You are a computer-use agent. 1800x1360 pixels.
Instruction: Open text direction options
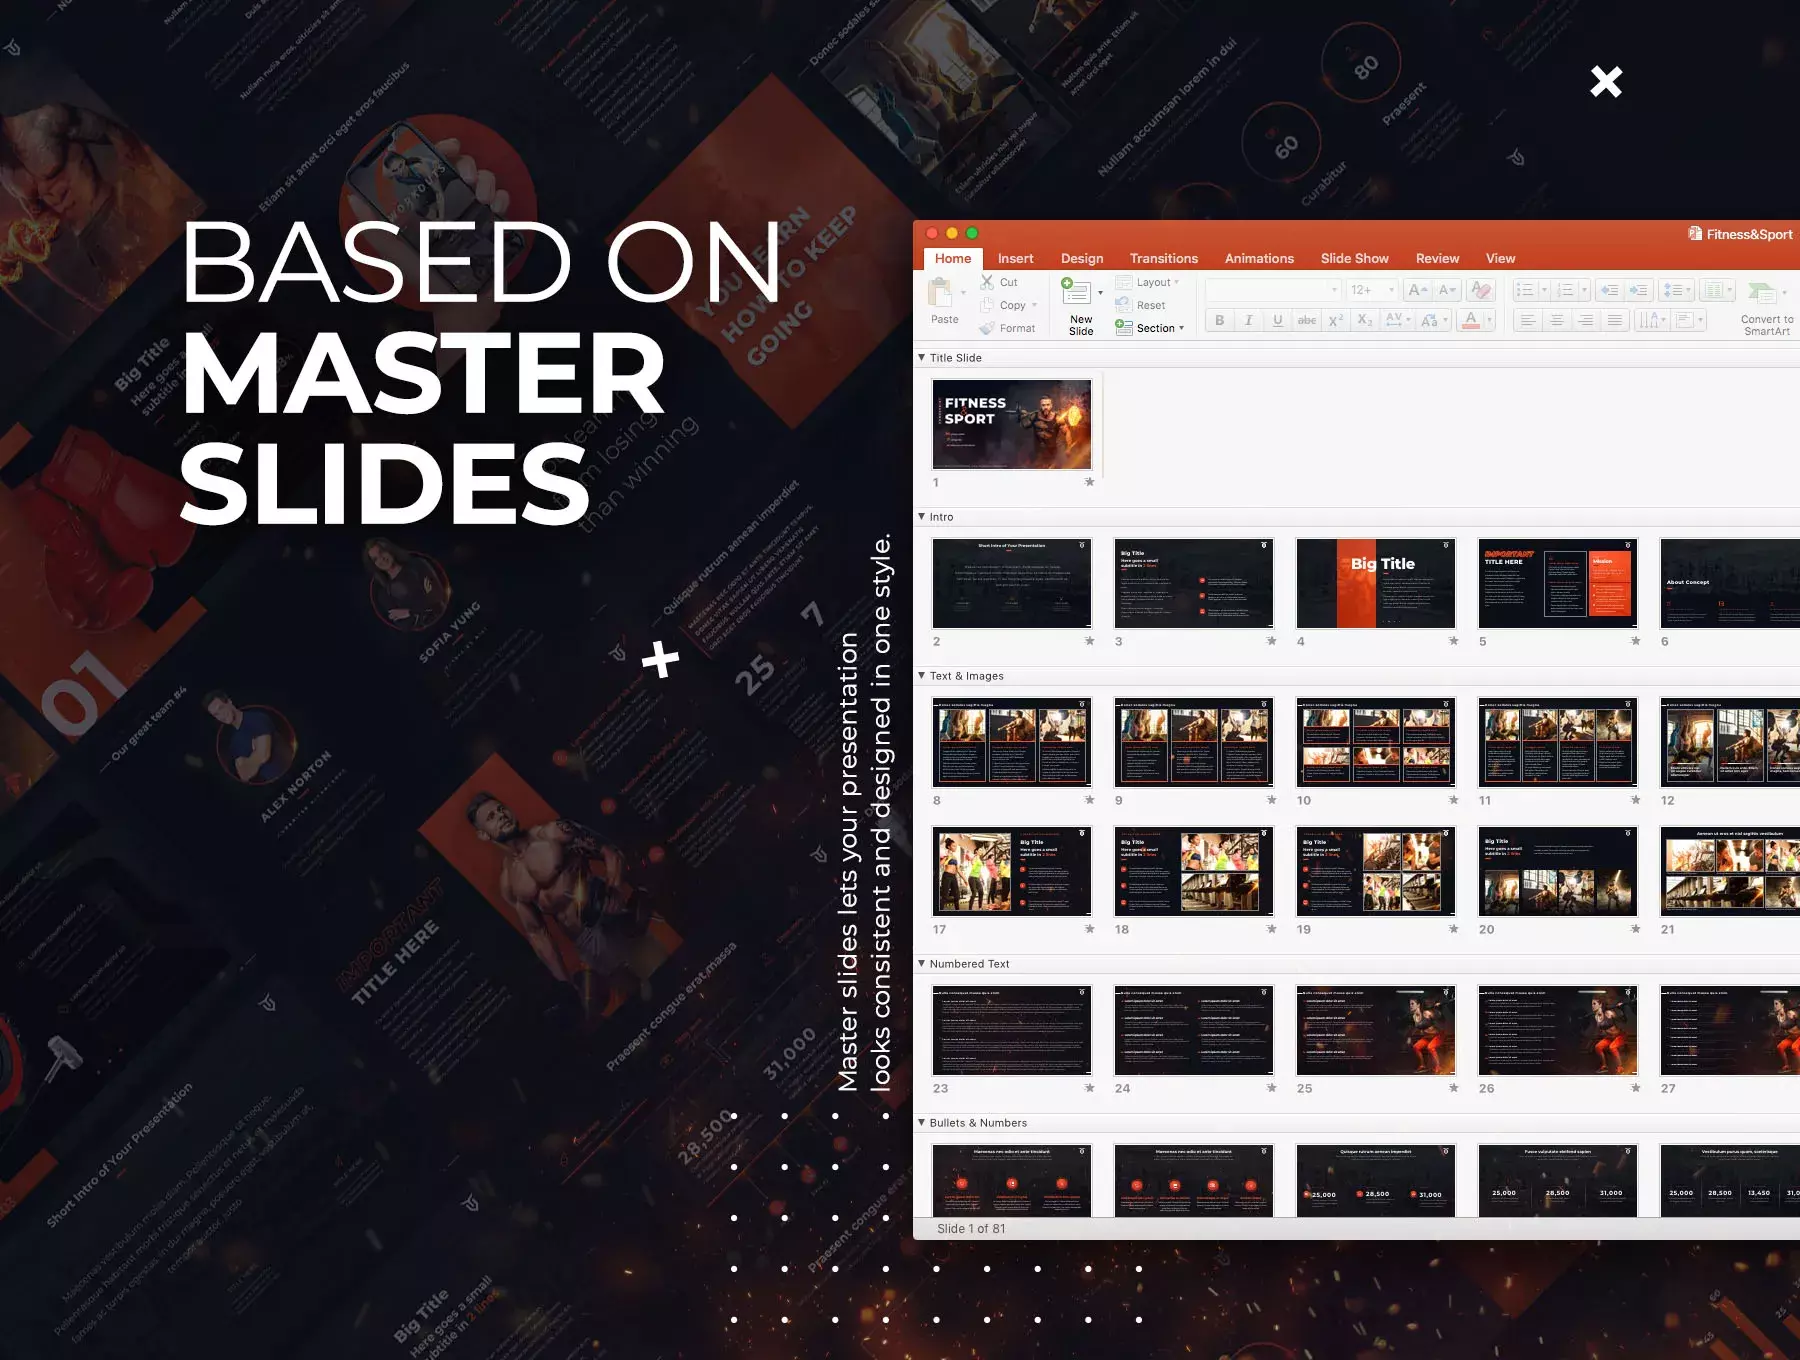(x=1652, y=320)
